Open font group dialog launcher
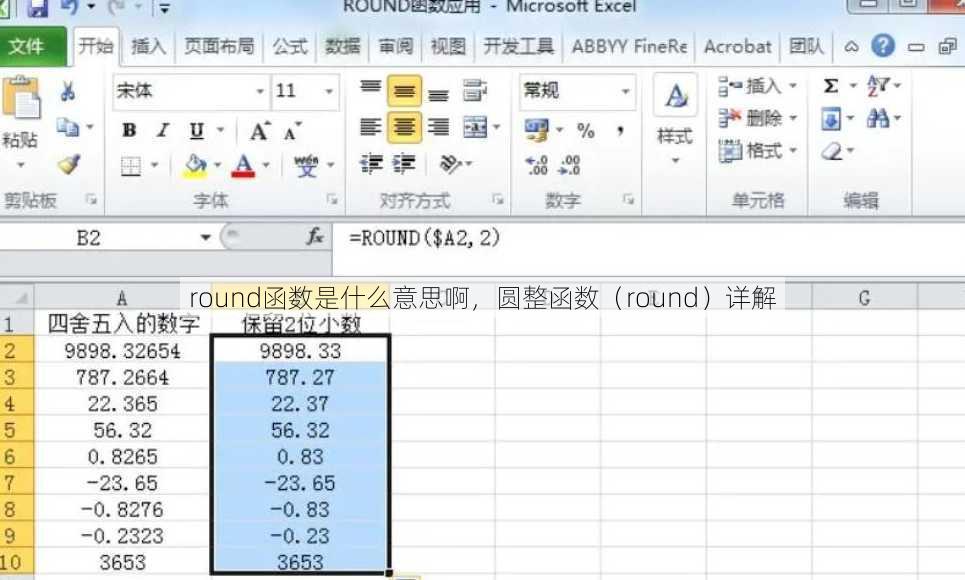Screen dimensions: 965x580 click(x=332, y=199)
